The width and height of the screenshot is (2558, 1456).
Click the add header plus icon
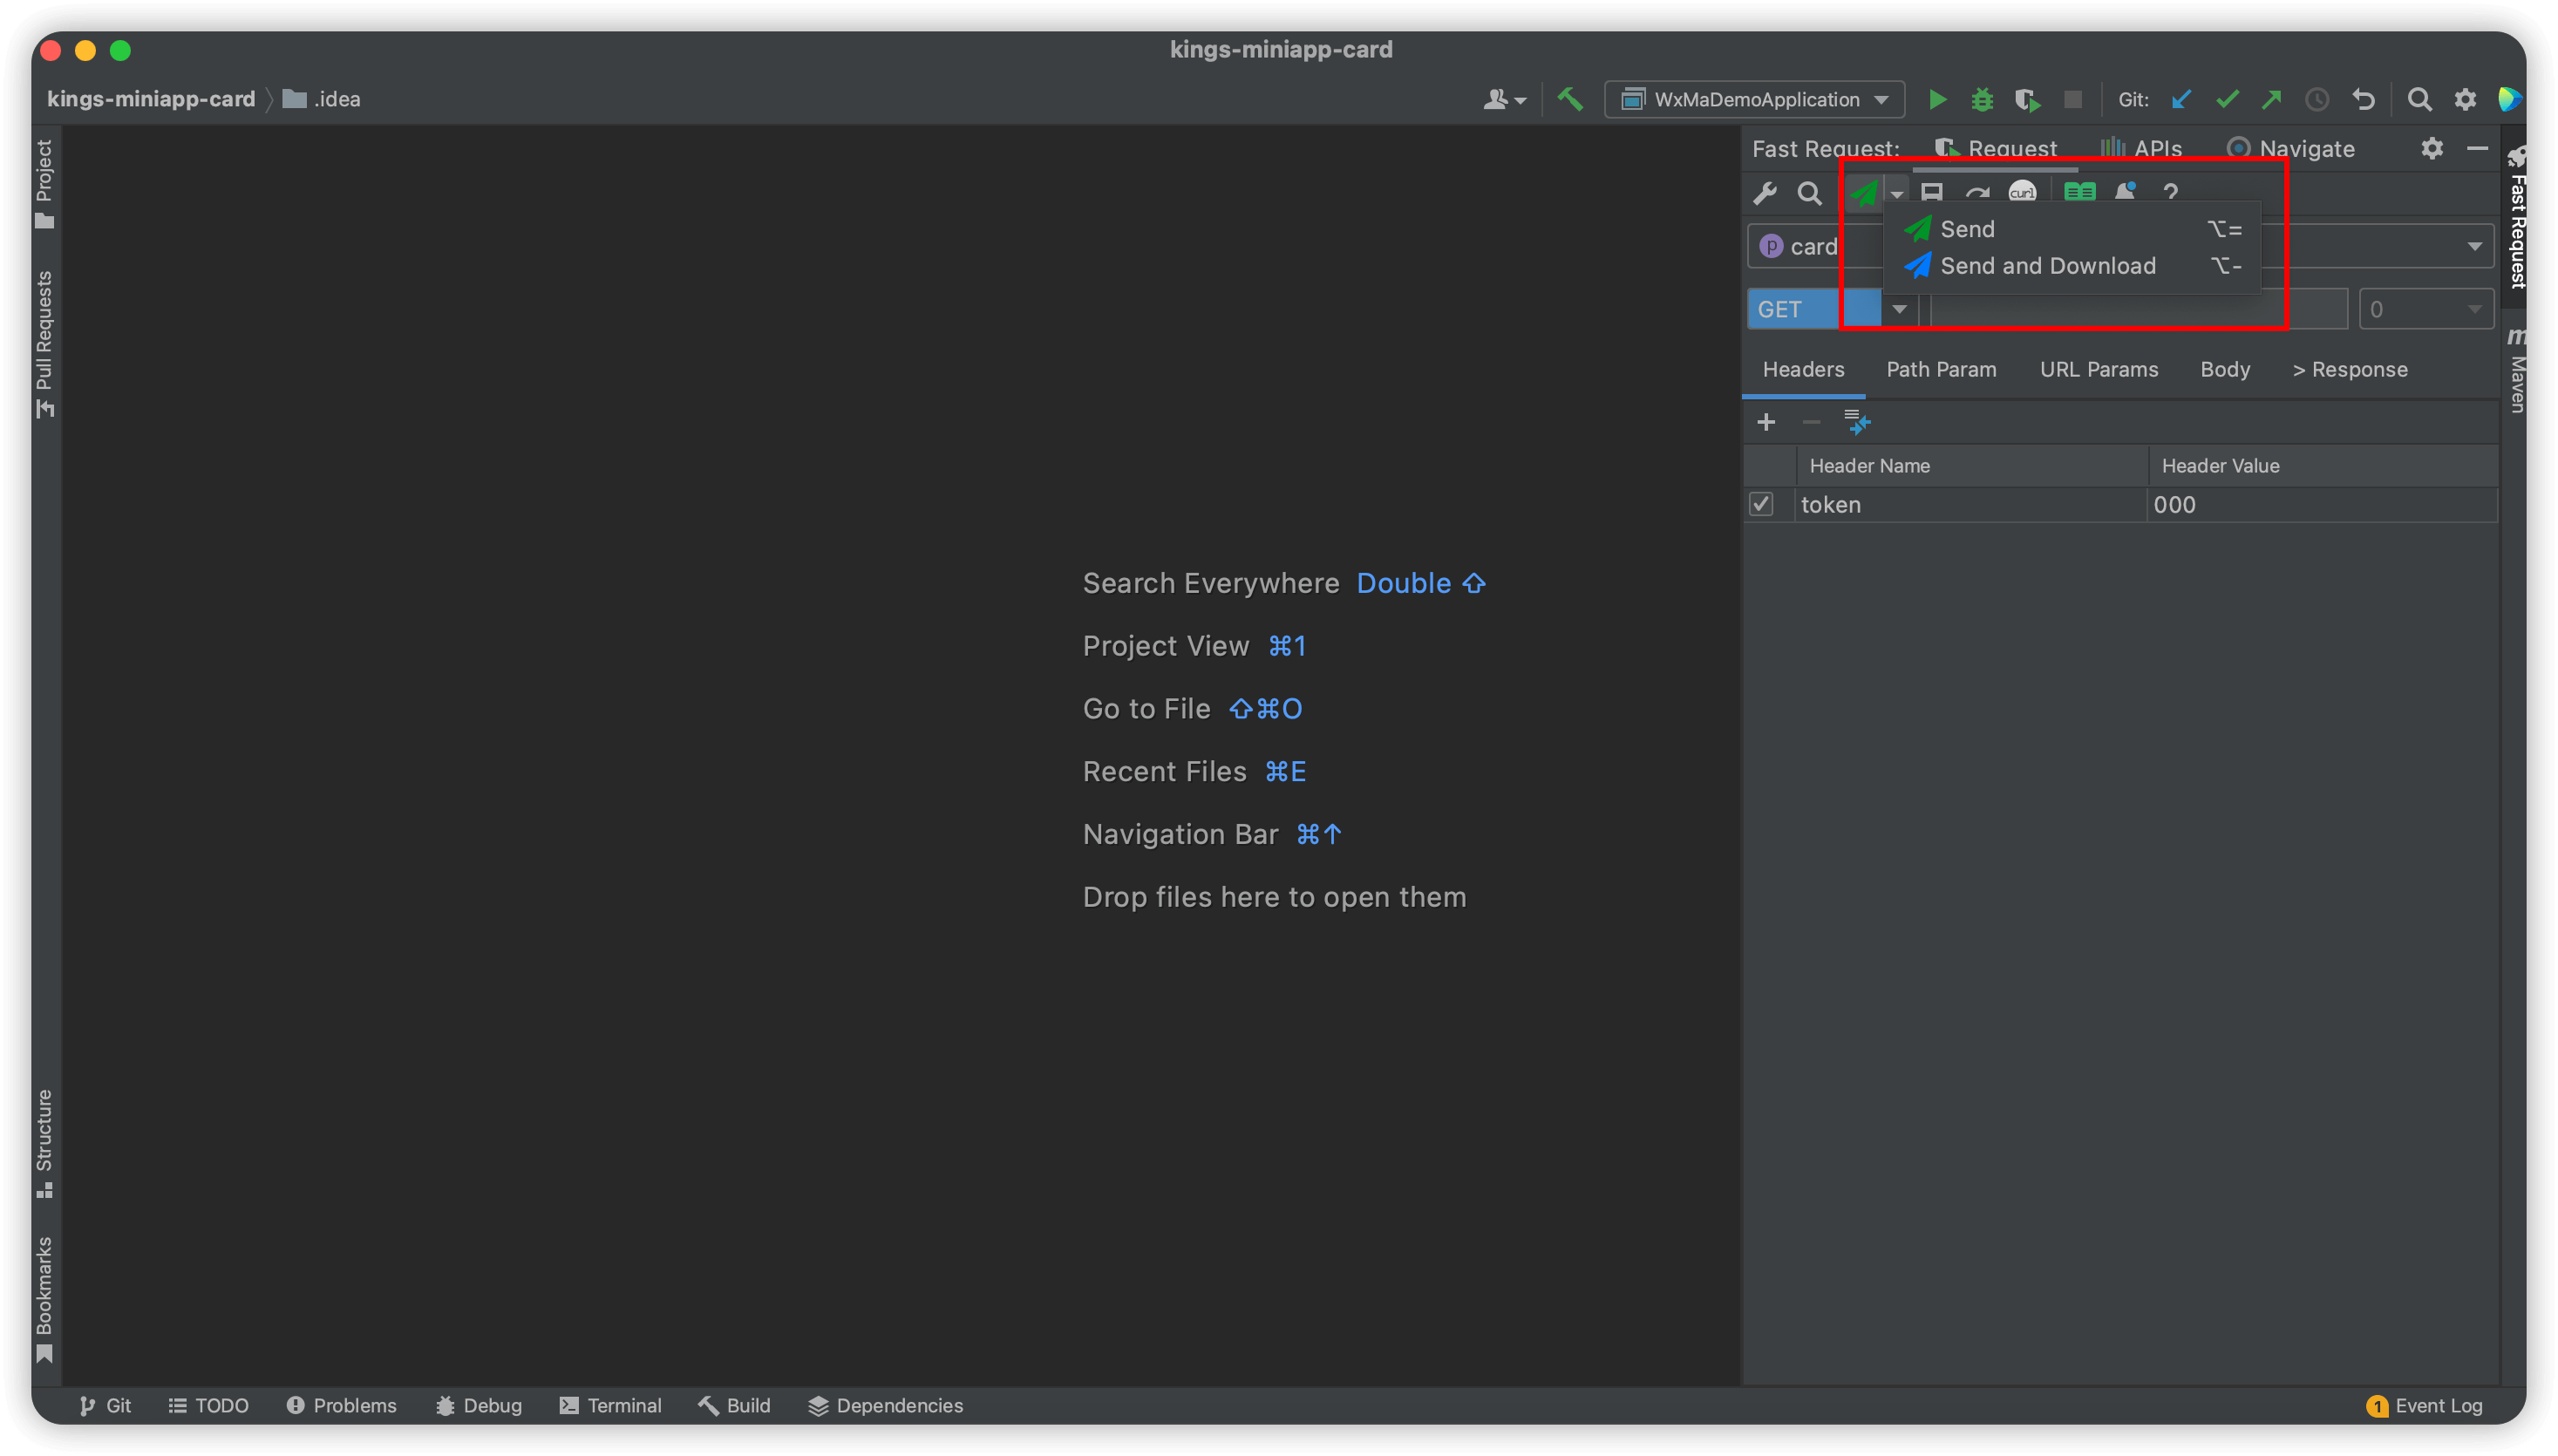1766,422
